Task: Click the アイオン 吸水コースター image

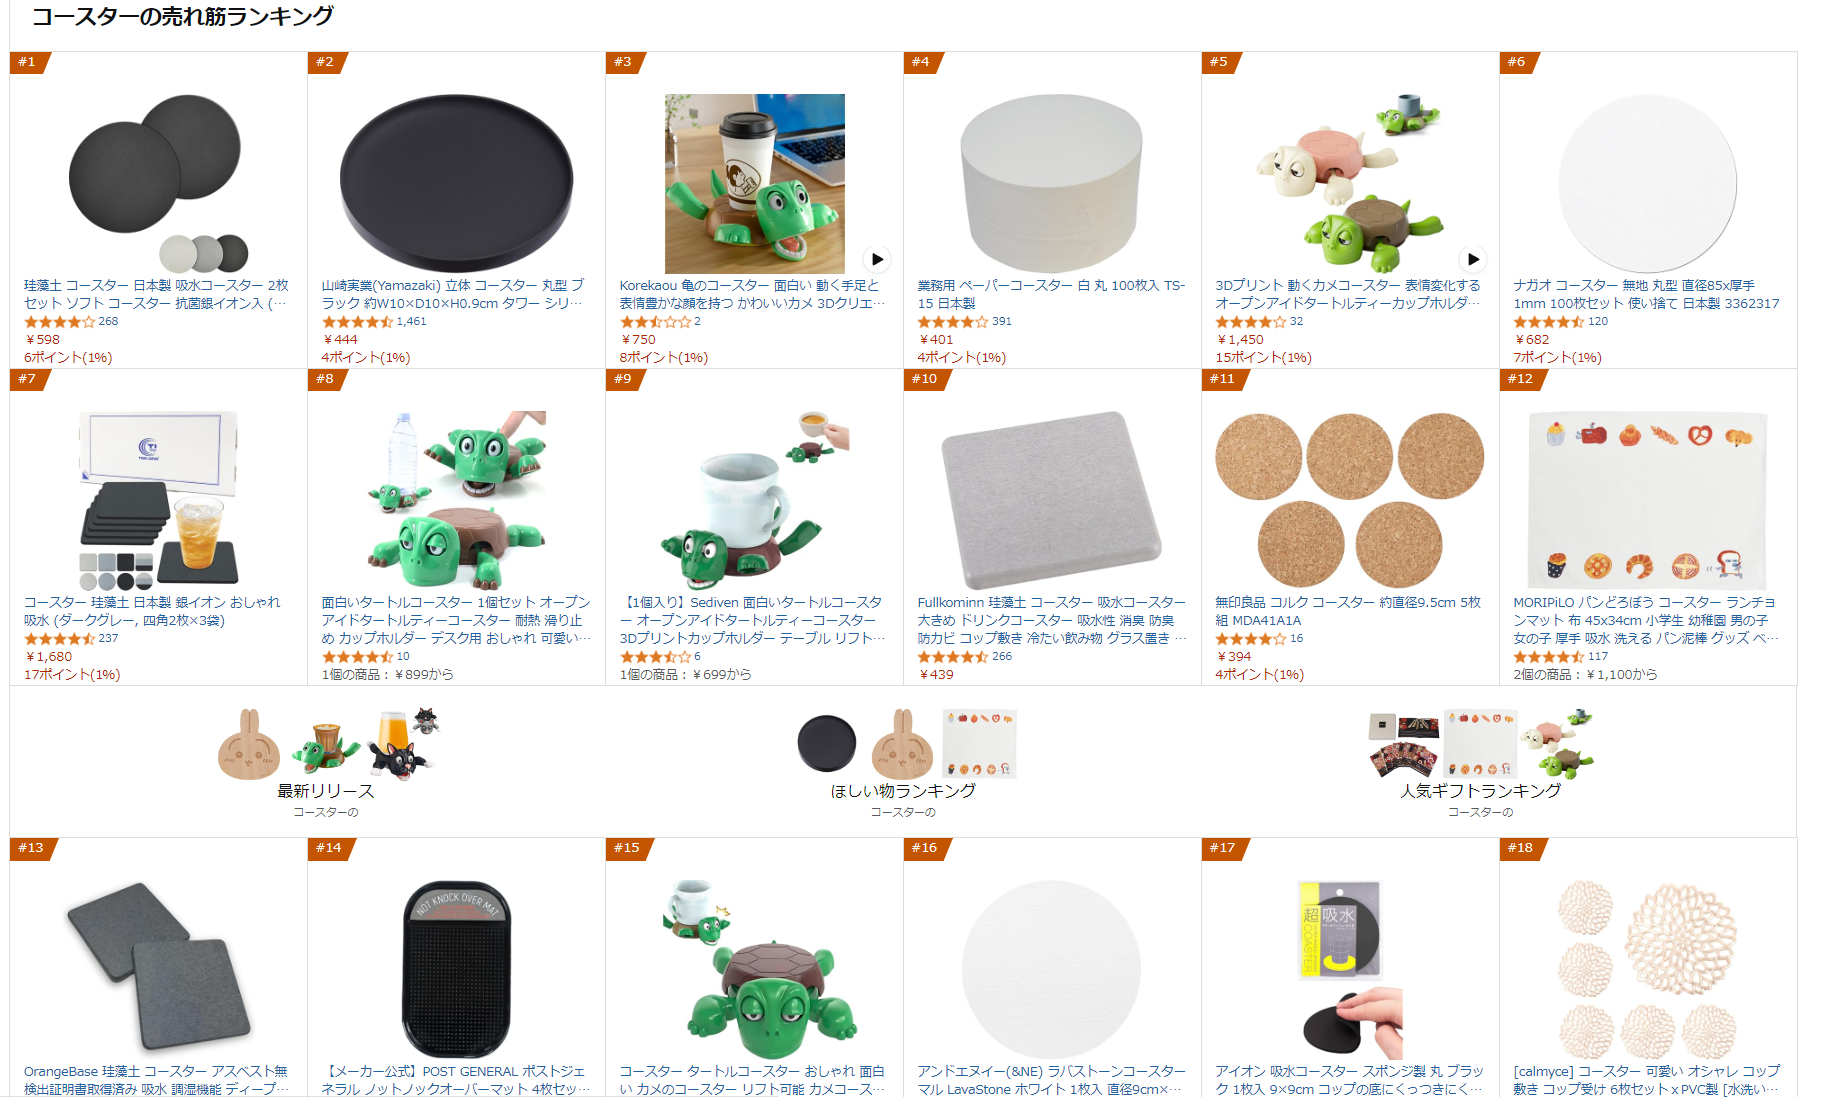Action: coord(1349,970)
